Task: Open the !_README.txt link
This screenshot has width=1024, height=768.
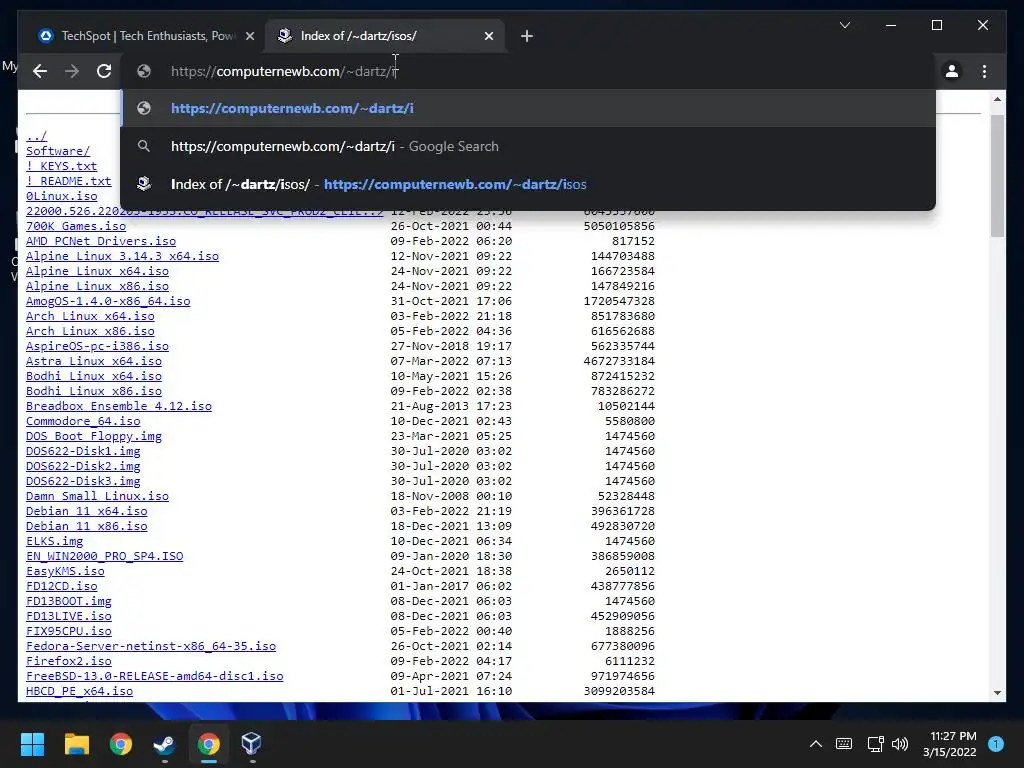Action: pos(69,181)
